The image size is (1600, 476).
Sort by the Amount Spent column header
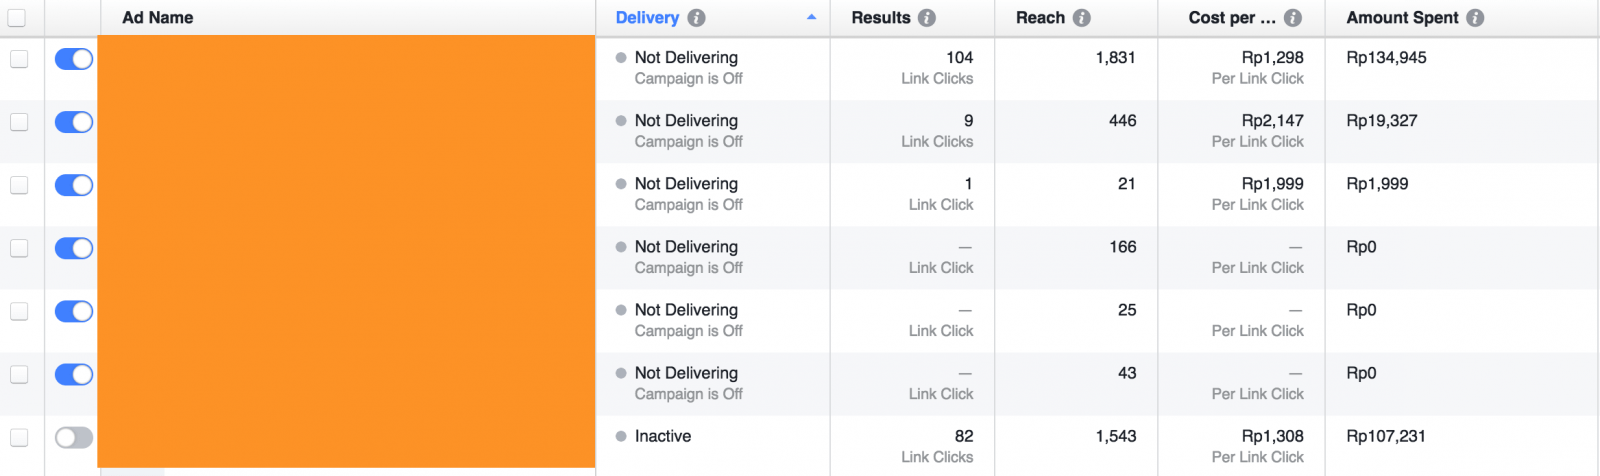point(1402,18)
